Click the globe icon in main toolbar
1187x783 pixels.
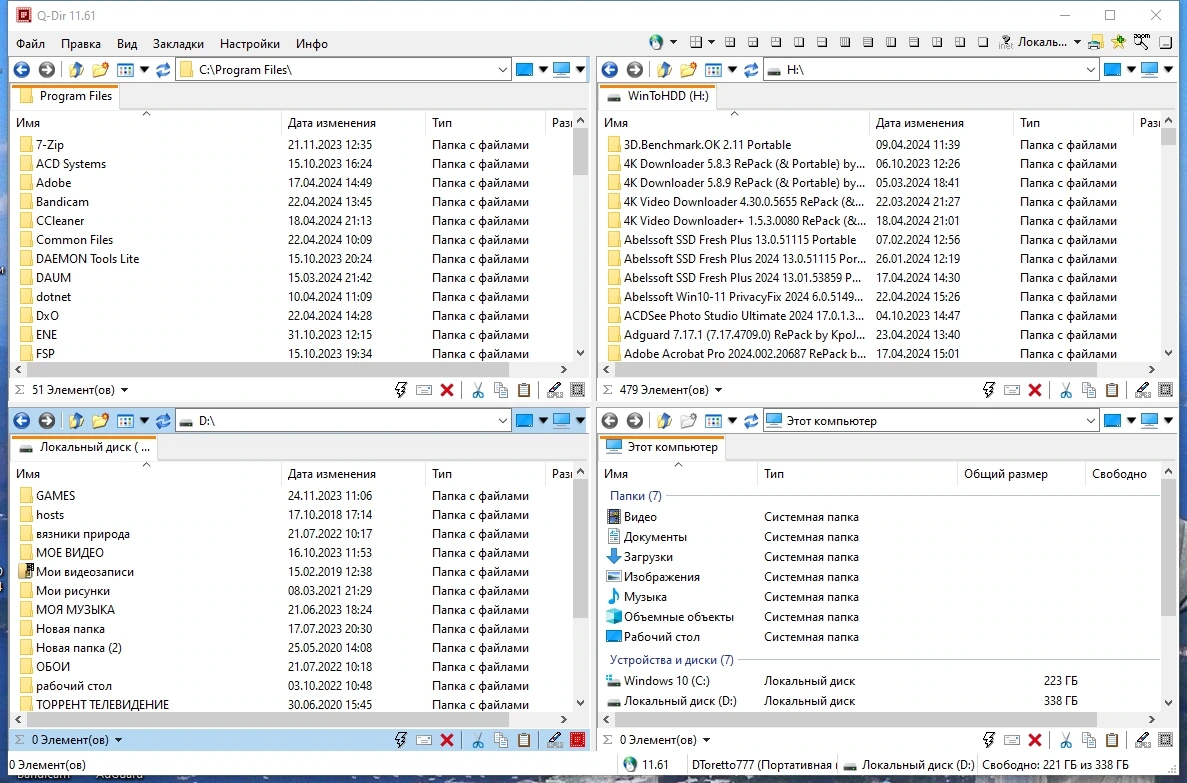coord(656,42)
